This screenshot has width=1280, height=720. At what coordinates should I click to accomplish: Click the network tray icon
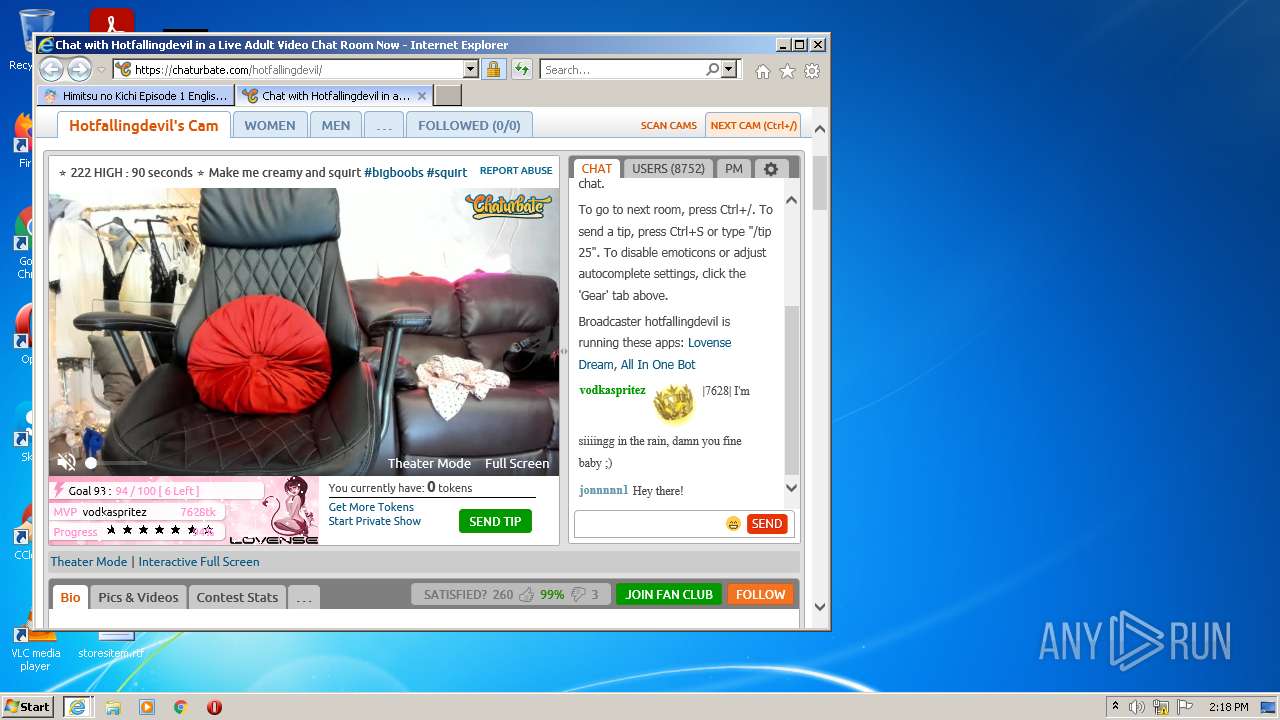1160,707
